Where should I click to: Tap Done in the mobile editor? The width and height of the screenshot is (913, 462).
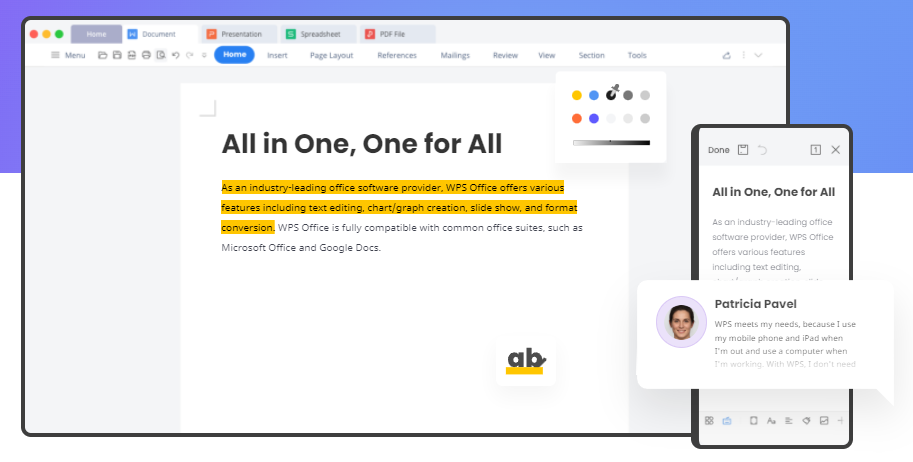pyautogui.click(x=719, y=150)
